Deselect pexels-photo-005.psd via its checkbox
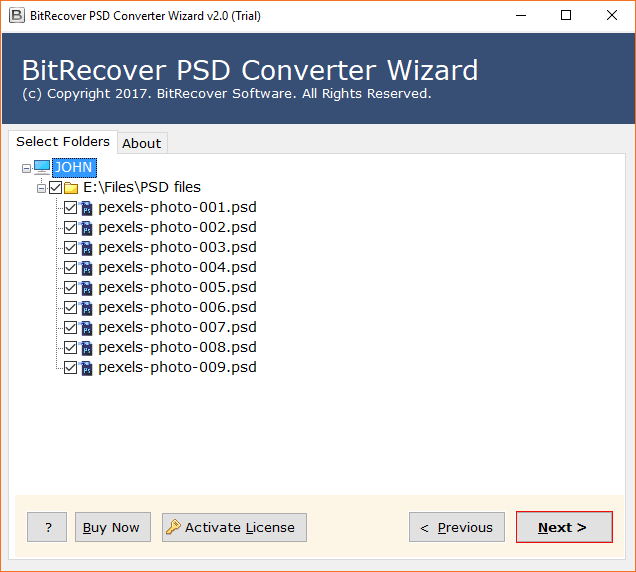This screenshot has height=572, width=636. click(71, 288)
